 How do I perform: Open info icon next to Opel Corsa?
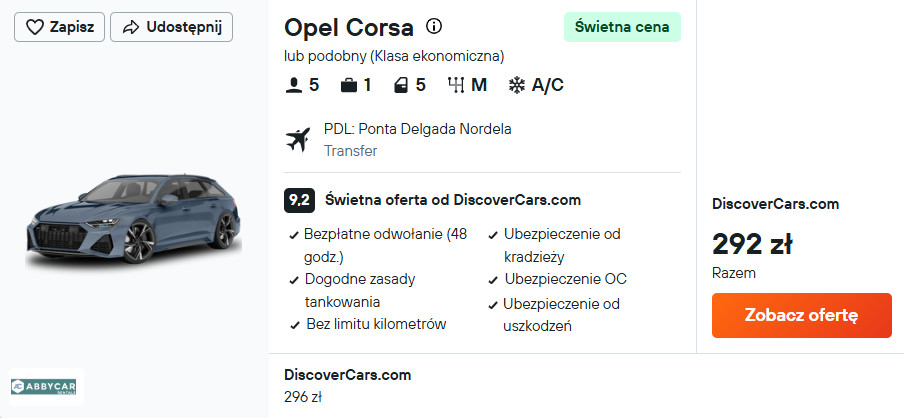click(x=434, y=26)
